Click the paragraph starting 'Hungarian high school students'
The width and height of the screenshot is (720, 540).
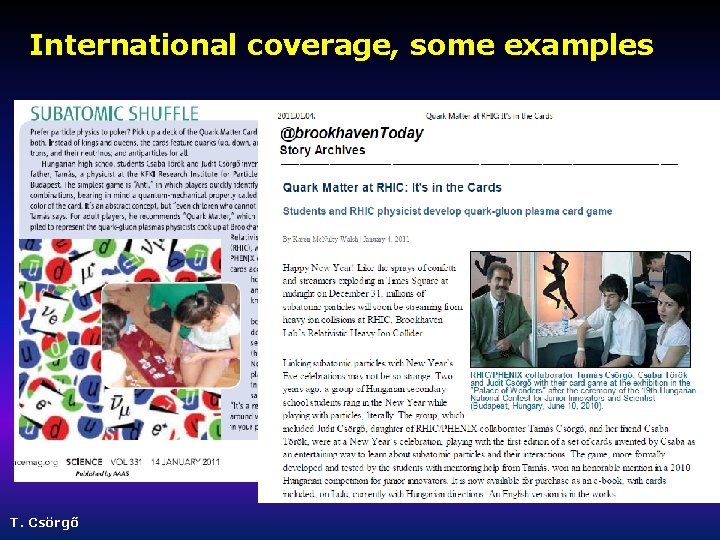tap(144, 195)
